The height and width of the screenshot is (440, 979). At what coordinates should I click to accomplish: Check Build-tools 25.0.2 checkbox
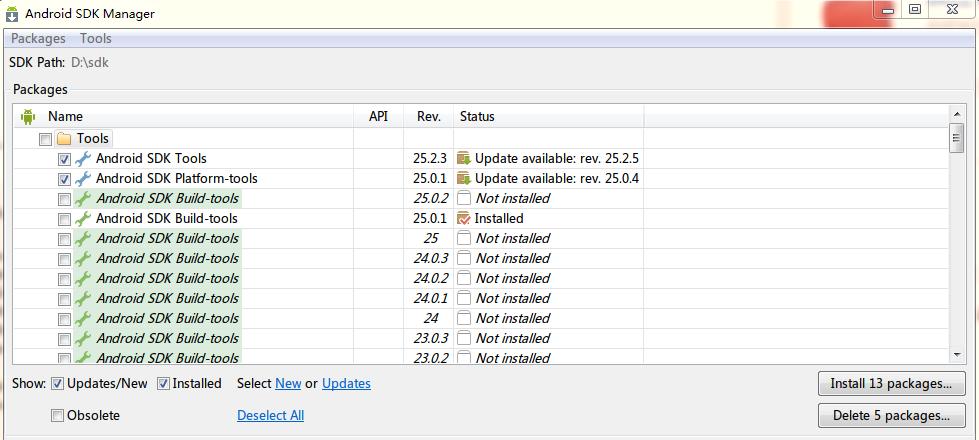[64, 199]
